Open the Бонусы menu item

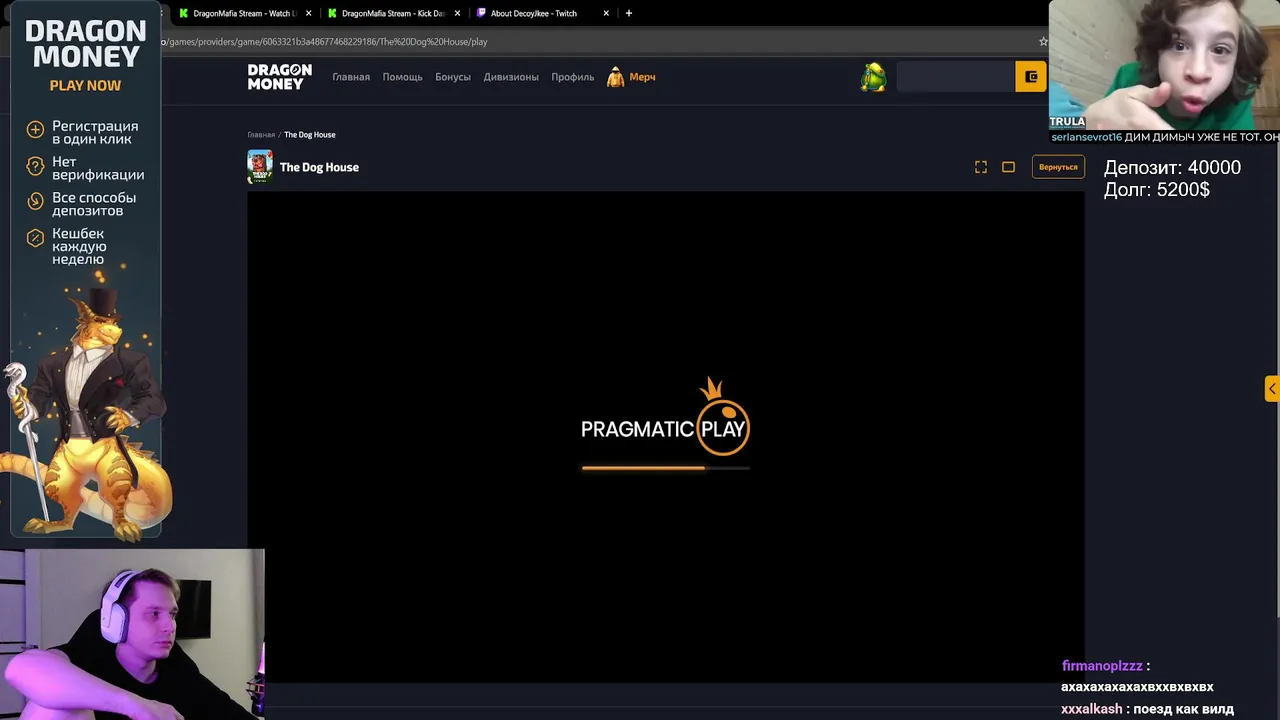[x=452, y=77]
